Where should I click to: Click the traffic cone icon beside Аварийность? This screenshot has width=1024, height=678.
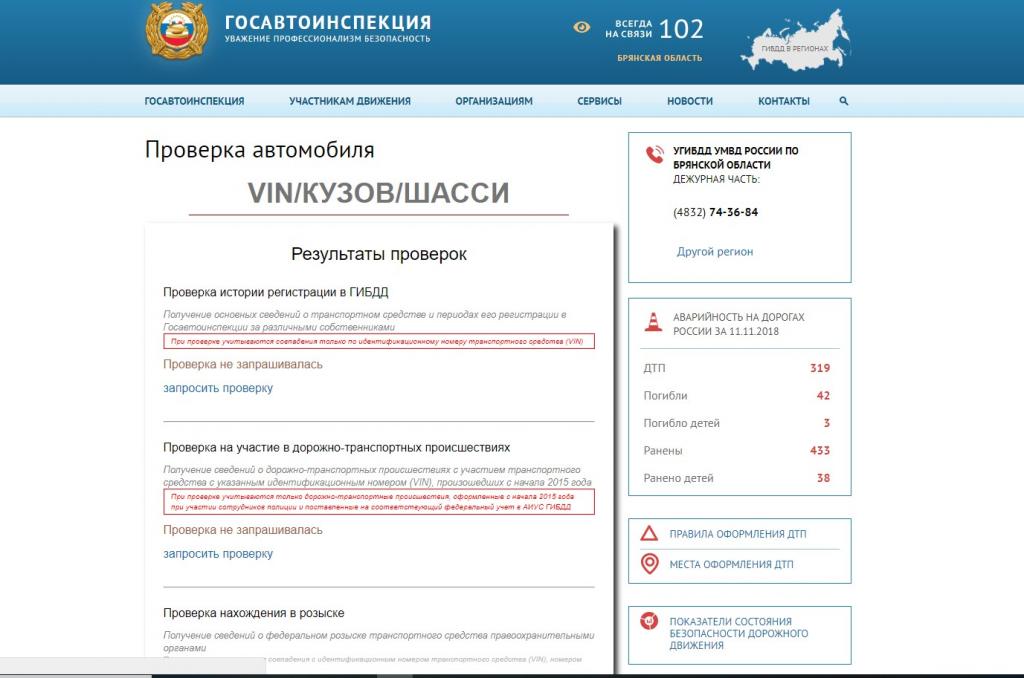(653, 321)
